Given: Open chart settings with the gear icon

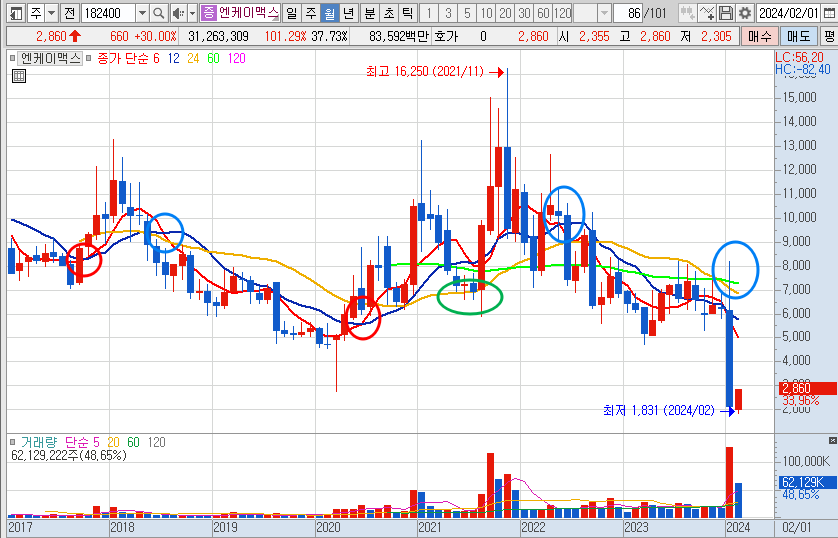Looking at the screenshot, I should coord(744,13).
